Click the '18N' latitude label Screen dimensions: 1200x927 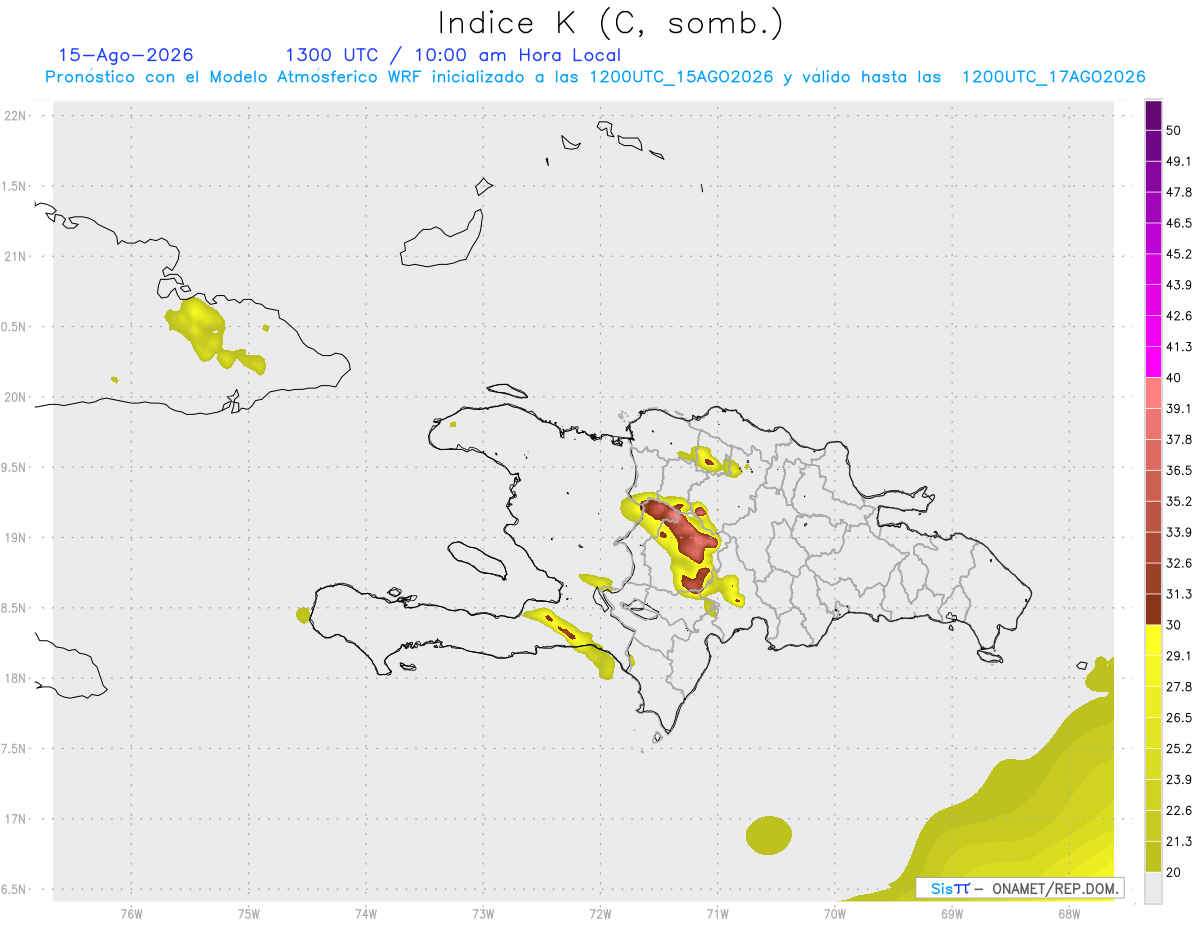click(17, 678)
